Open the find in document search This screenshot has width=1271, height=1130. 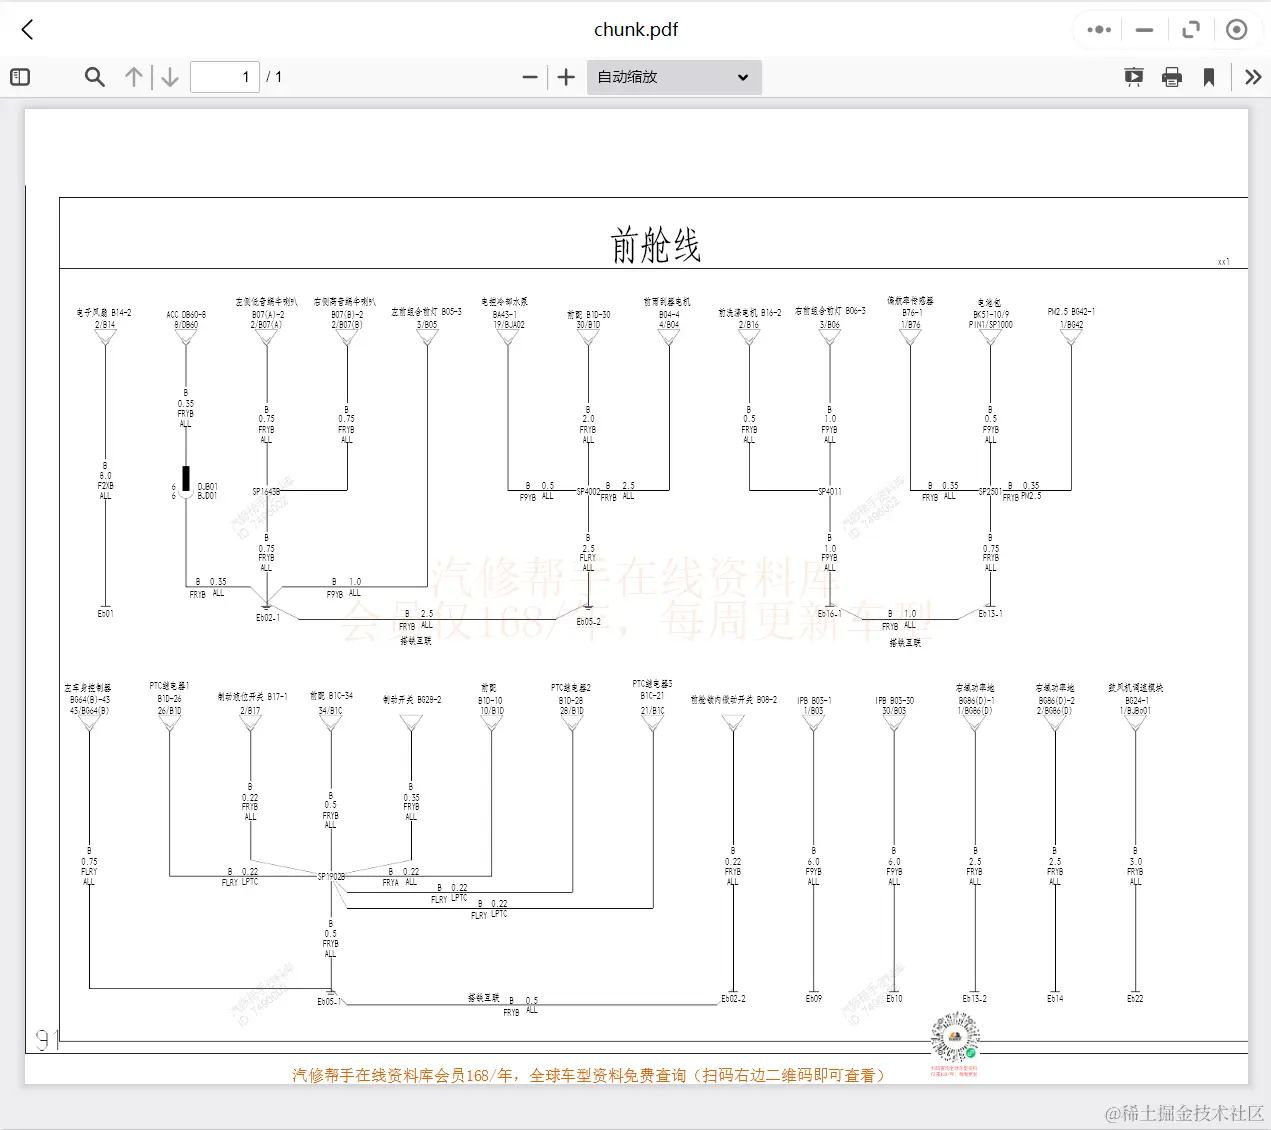click(95, 77)
